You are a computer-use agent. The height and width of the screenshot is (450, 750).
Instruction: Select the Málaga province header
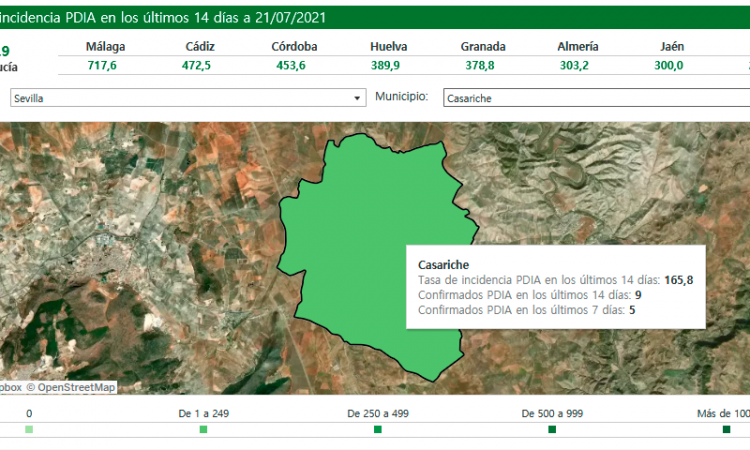105,47
